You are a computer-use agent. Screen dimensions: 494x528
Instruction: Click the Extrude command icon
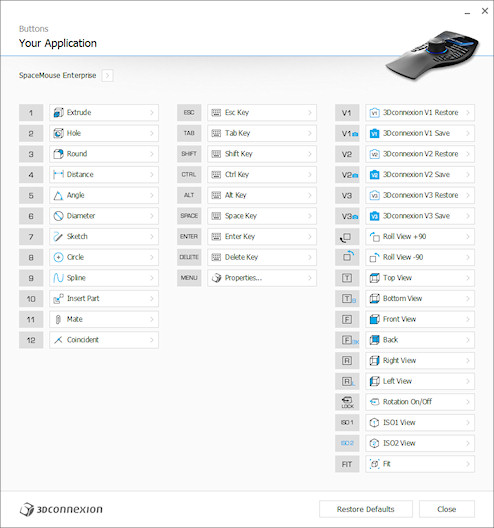[x=58, y=112]
